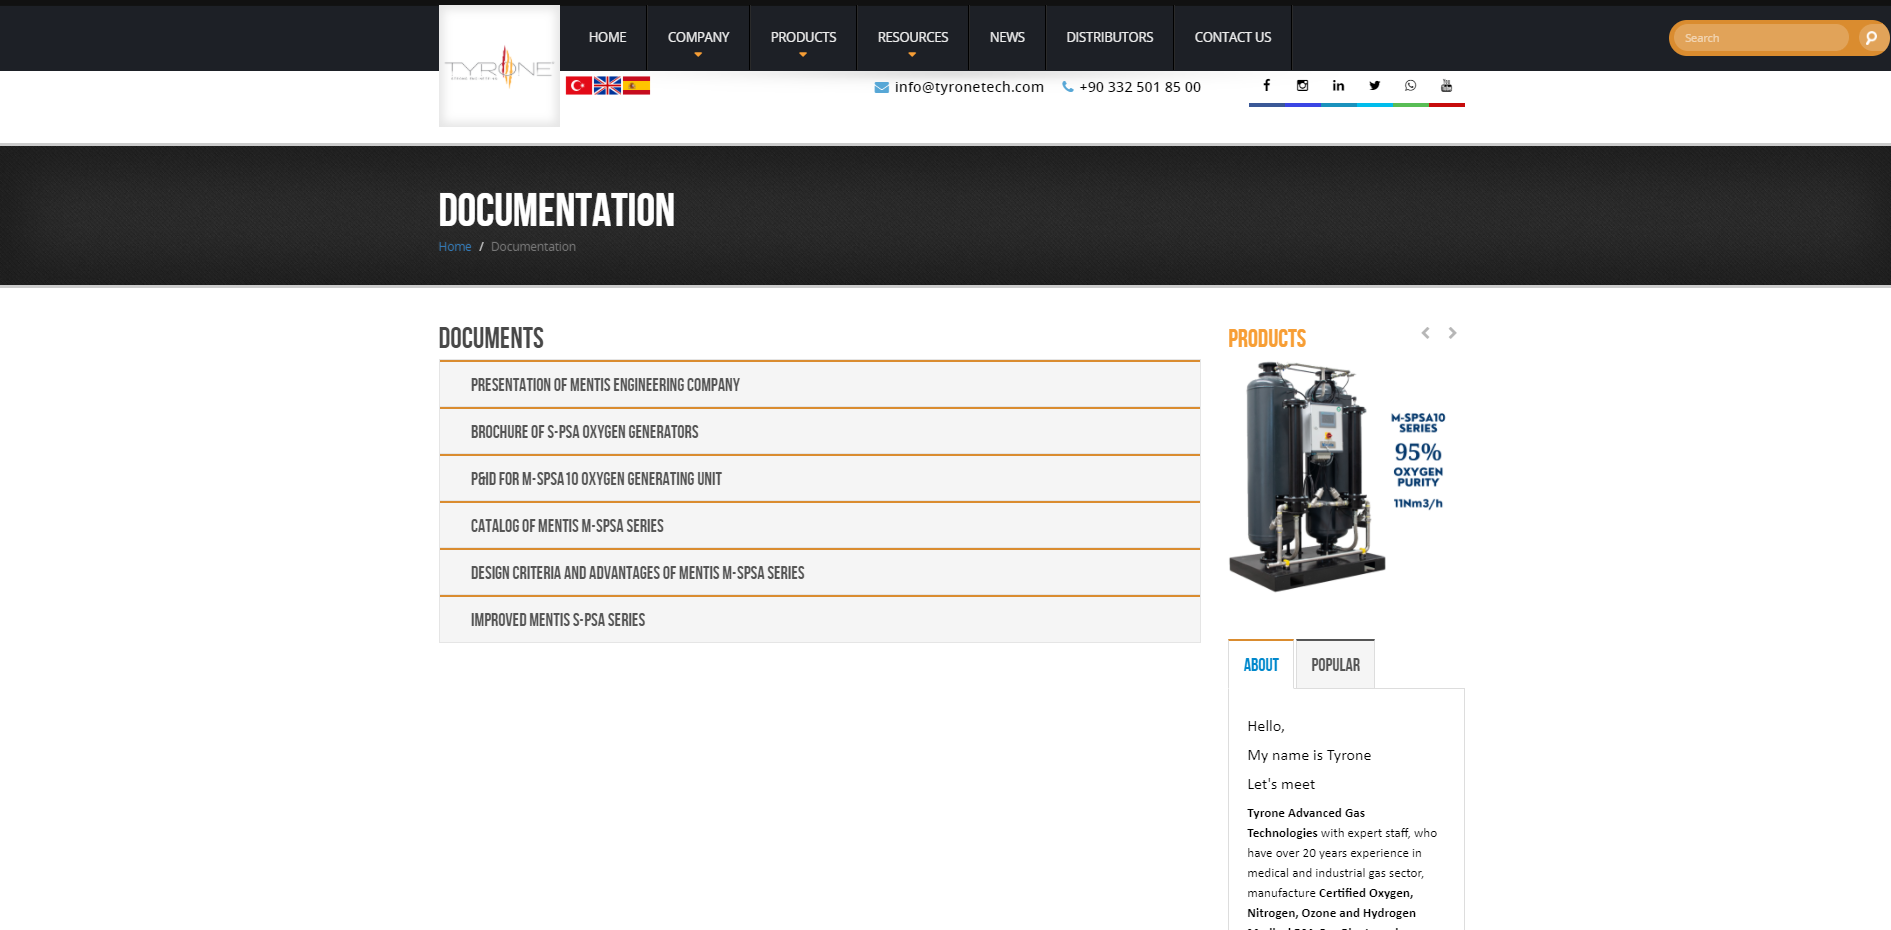Open the LinkedIn social icon

coord(1339,86)
